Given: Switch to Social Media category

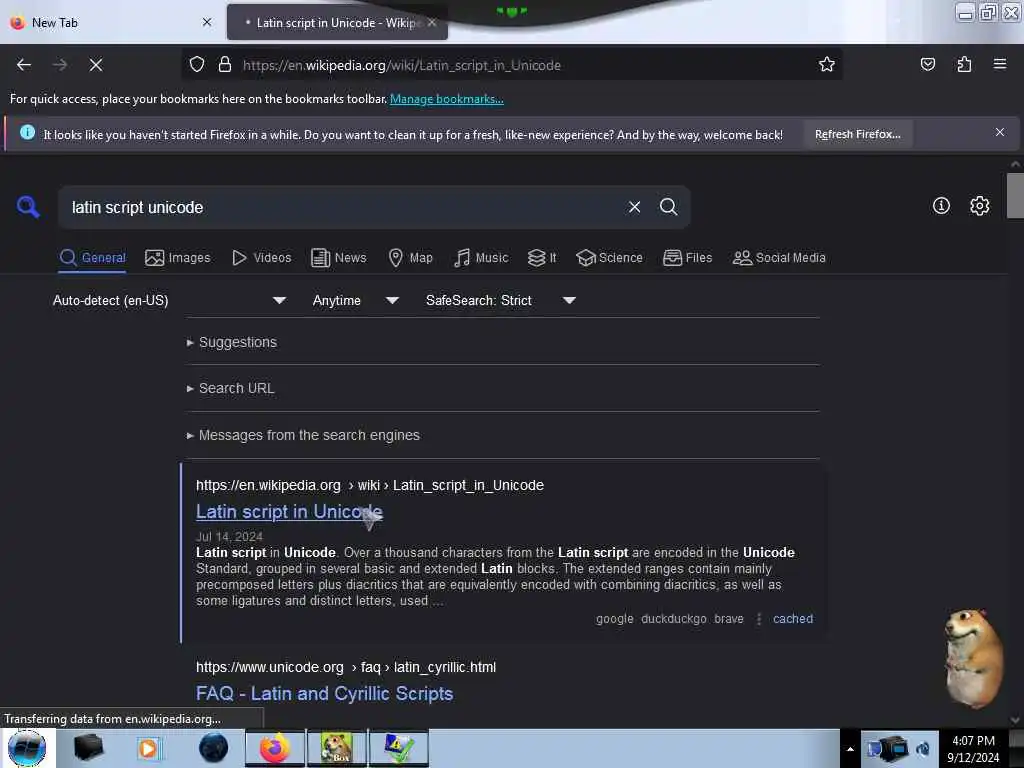Looking at the screenshot, I should click(779, 258).
